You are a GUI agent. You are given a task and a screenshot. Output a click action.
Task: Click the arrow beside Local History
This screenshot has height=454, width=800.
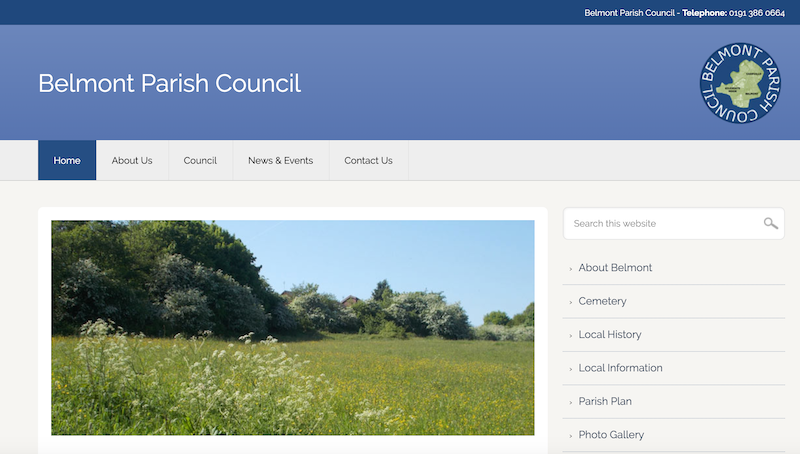(x=571, y=336)
